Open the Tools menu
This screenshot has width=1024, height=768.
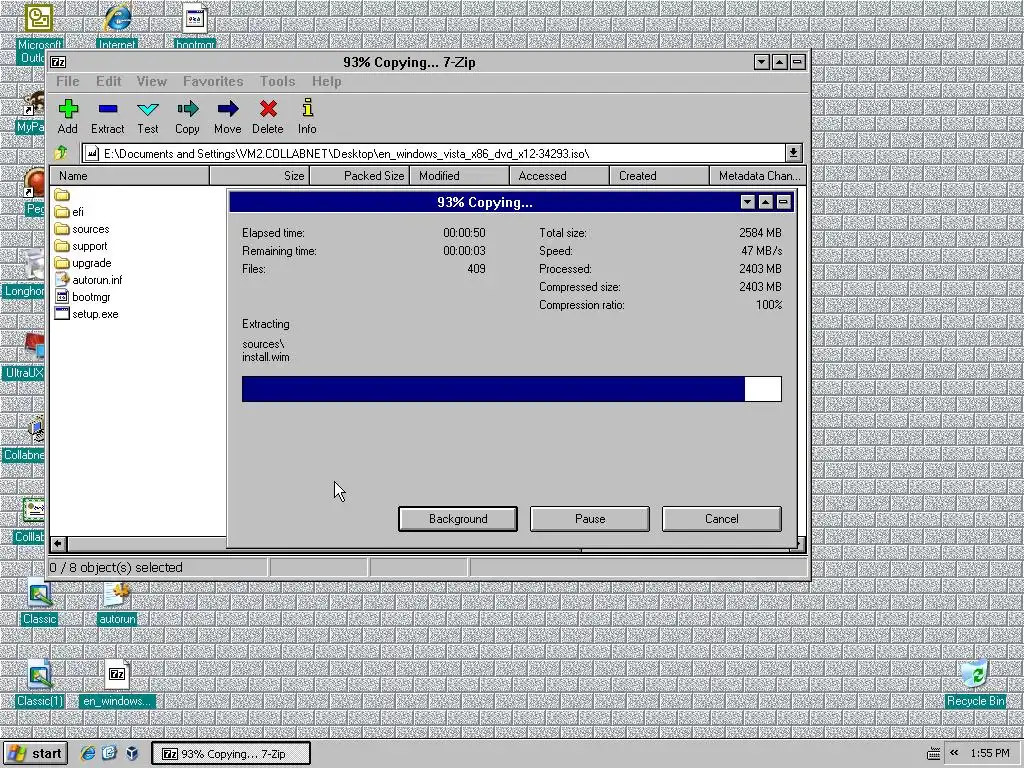point(278,81)
